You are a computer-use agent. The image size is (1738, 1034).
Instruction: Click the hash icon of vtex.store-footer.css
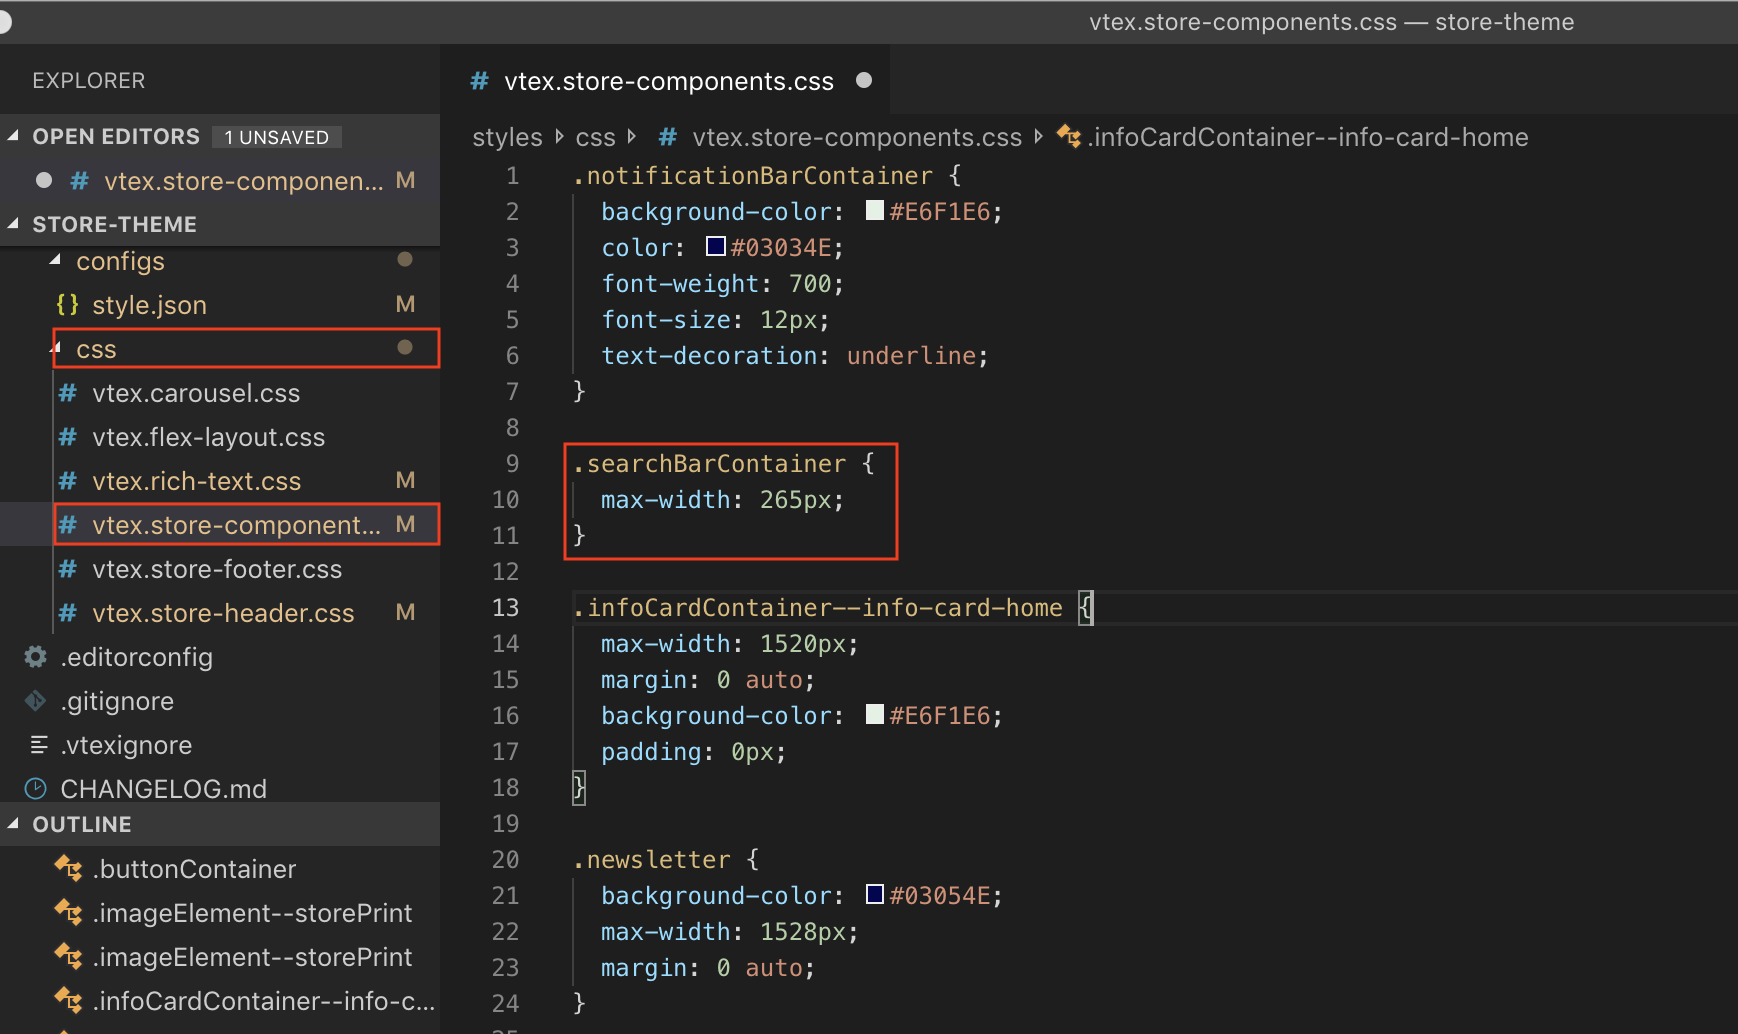coord(68,569)
